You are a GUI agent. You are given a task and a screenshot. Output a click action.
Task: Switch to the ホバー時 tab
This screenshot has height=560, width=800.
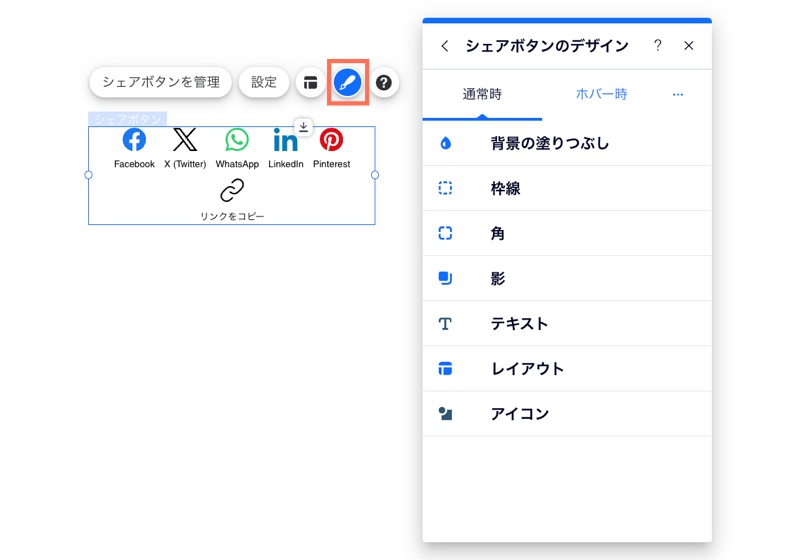(x=602, y=94)
